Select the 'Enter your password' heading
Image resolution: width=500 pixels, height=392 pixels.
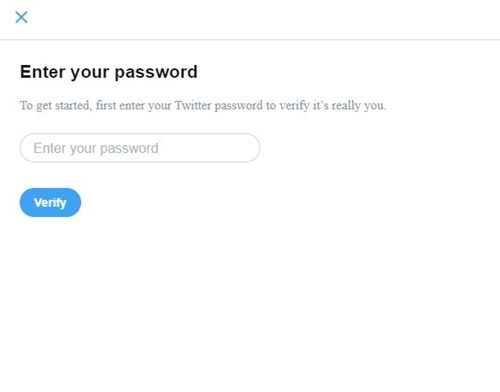109,72
